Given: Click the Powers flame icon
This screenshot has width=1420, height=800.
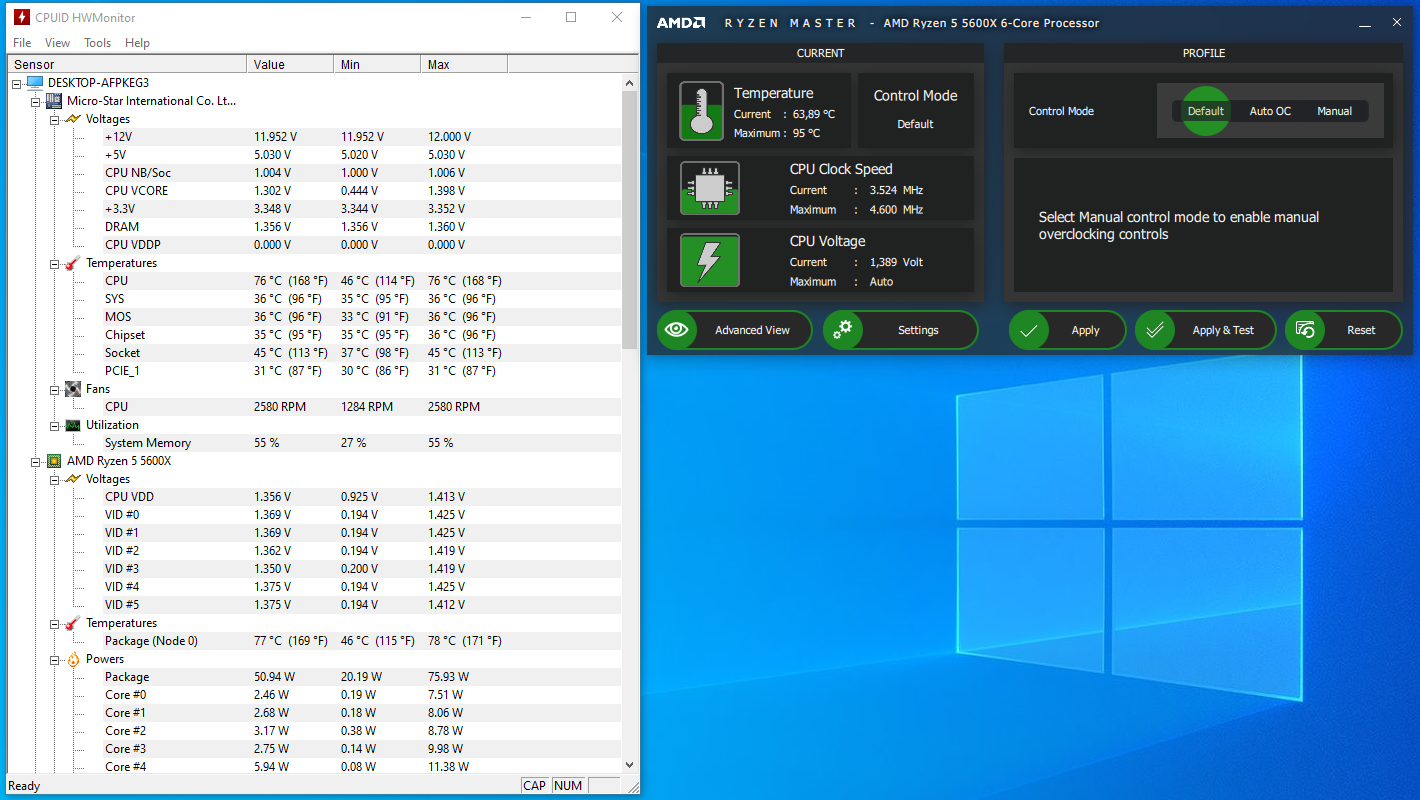Looking at the screenshot, I should (73, 659).
